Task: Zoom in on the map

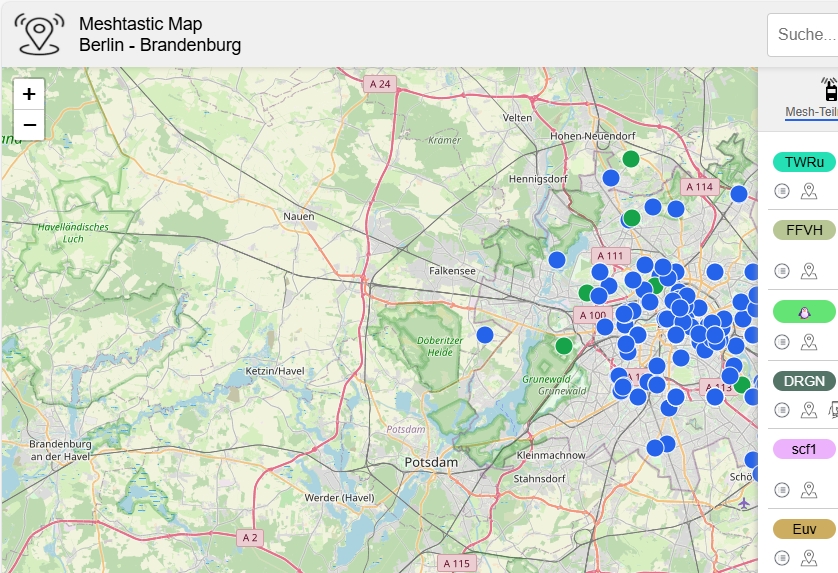Action: 29,94
